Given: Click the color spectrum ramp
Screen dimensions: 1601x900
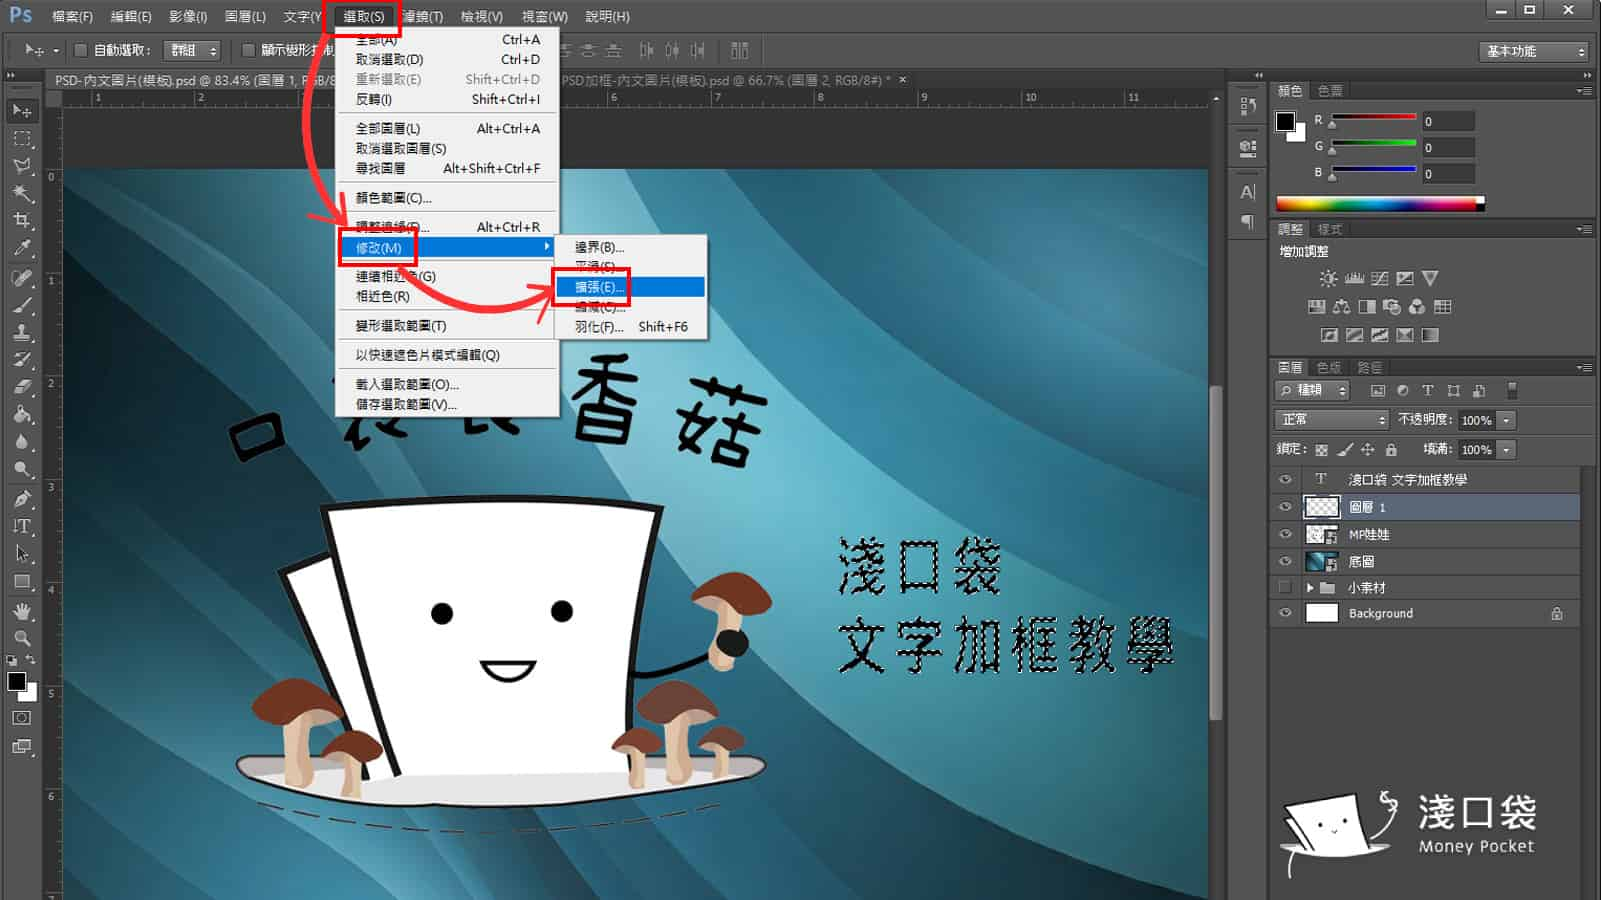Looking at the screenshot, I should (1380, 204).
